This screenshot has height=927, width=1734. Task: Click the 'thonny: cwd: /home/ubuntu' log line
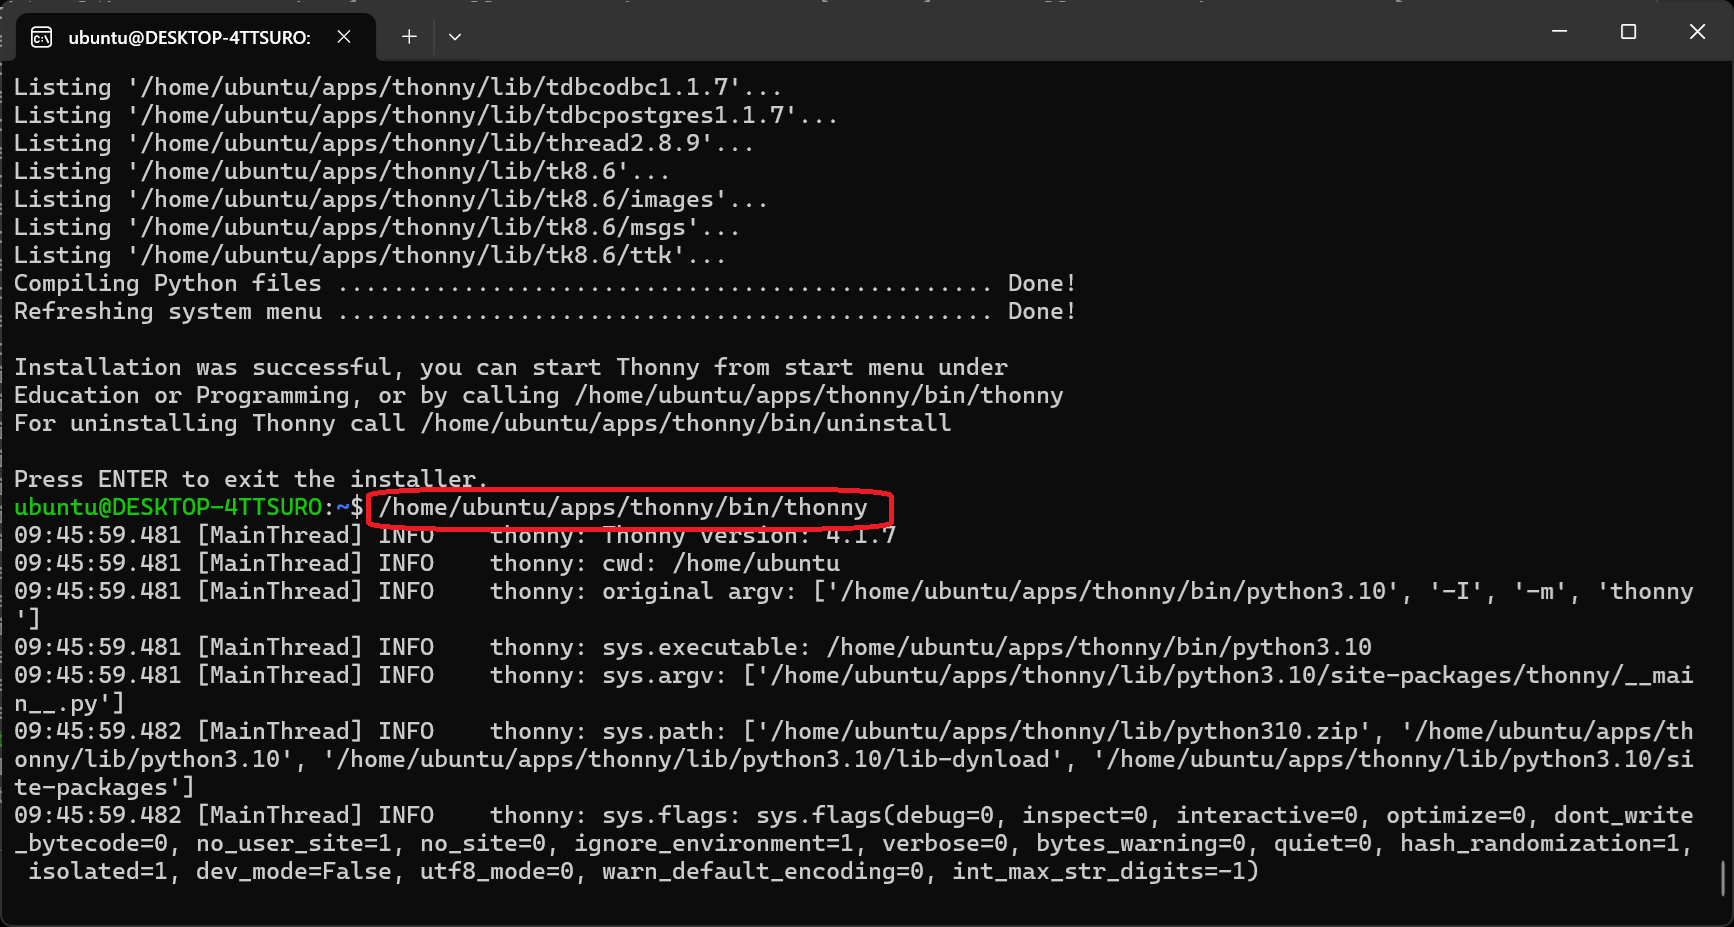pyautogui.click(x=427, y=563)
